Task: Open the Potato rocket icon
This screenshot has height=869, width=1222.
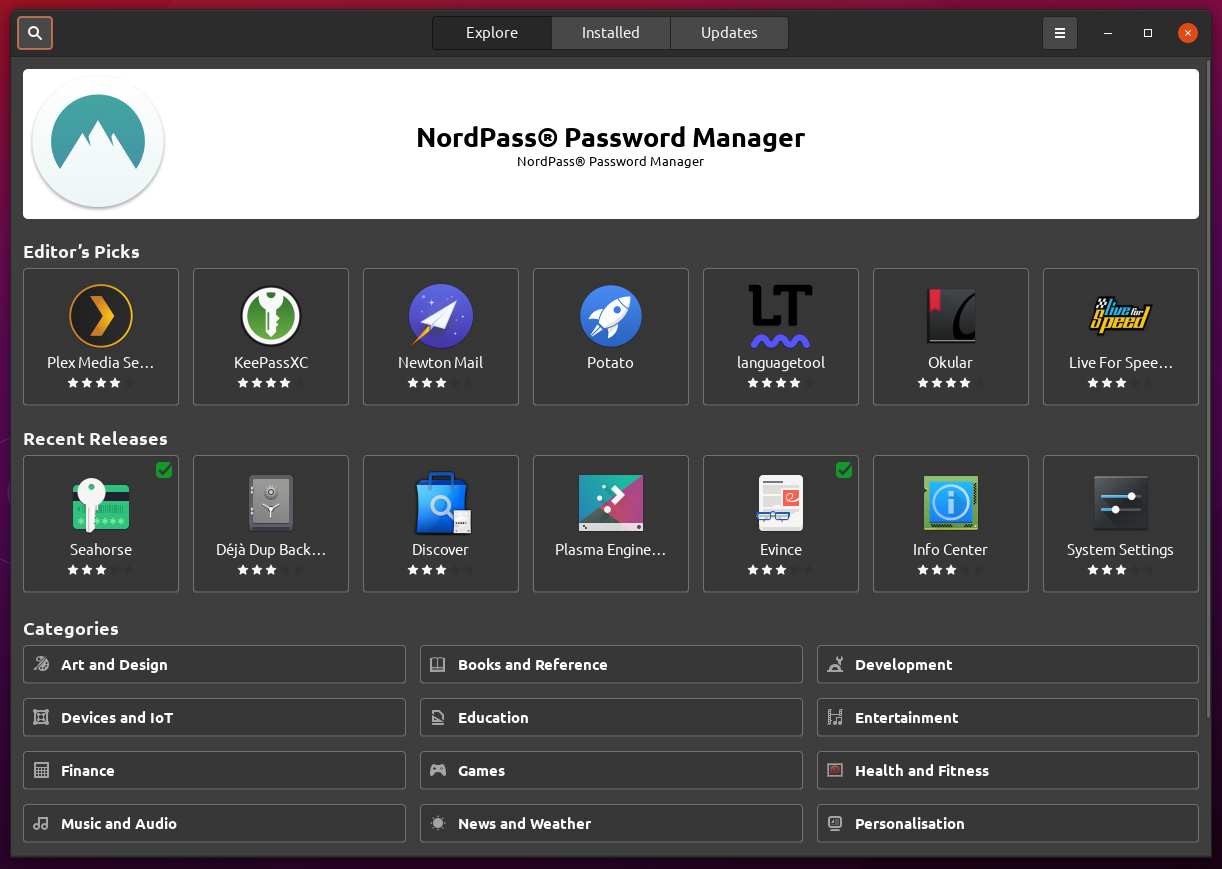Action: [611, 316]
